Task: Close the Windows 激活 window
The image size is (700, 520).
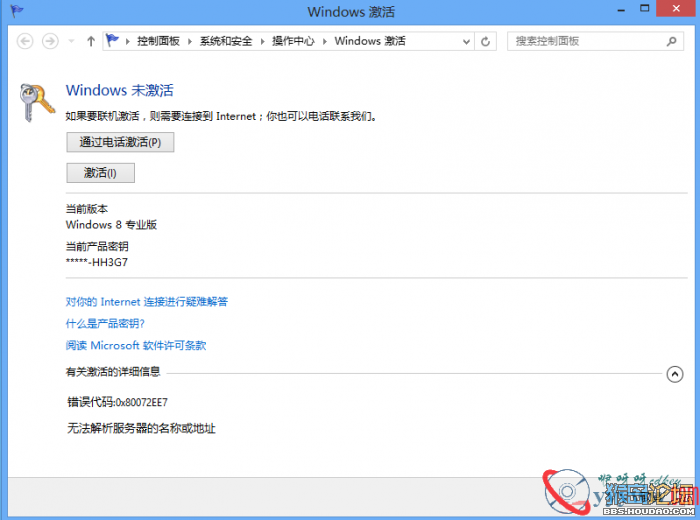Action: pyautogui.click(x=676, y=8)
